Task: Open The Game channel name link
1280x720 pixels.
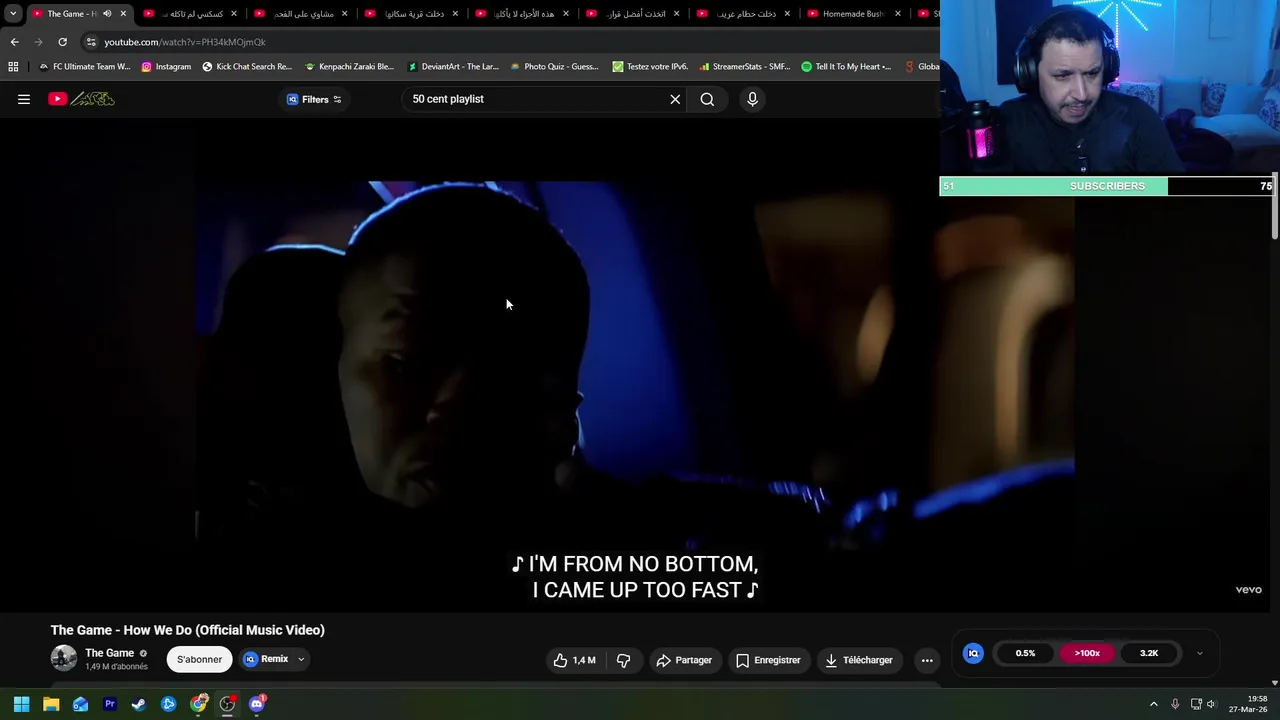Action: point(109,653)
